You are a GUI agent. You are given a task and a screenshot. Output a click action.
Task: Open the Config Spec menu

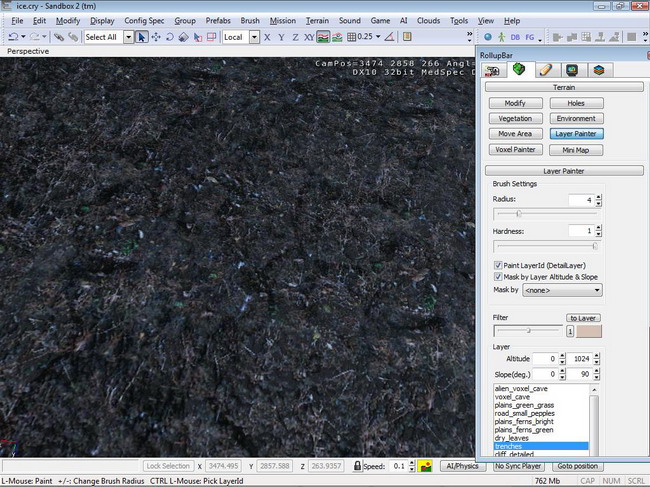[144, 21]
